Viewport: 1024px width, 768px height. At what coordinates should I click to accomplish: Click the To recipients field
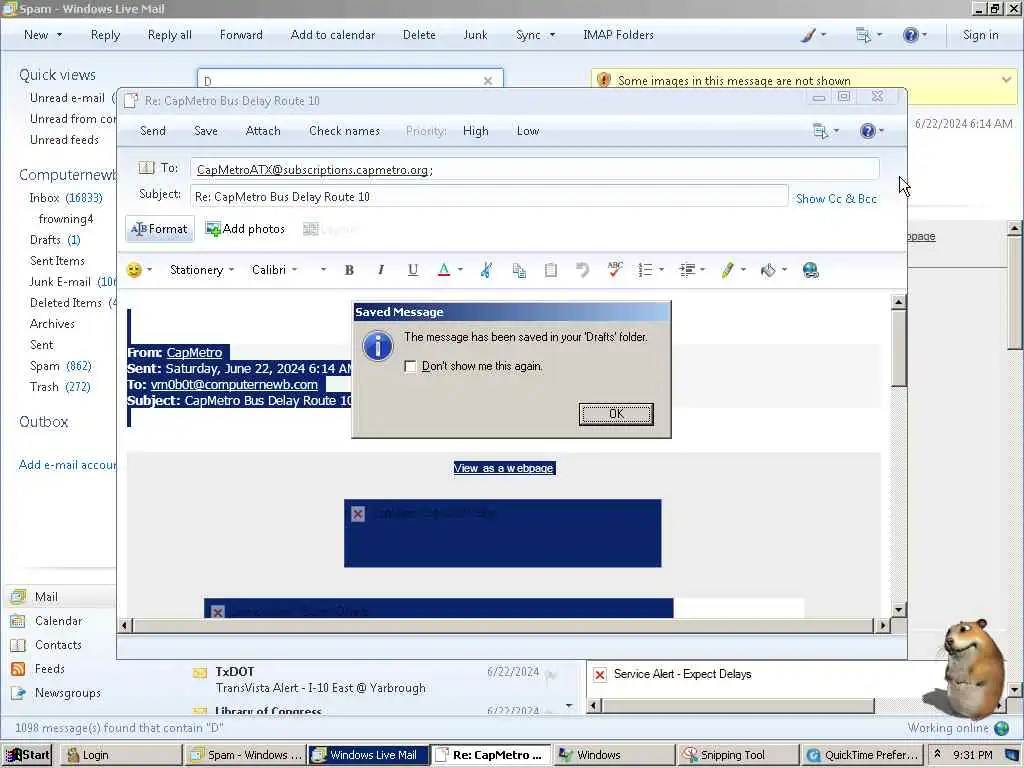click(x=534, y=169)
